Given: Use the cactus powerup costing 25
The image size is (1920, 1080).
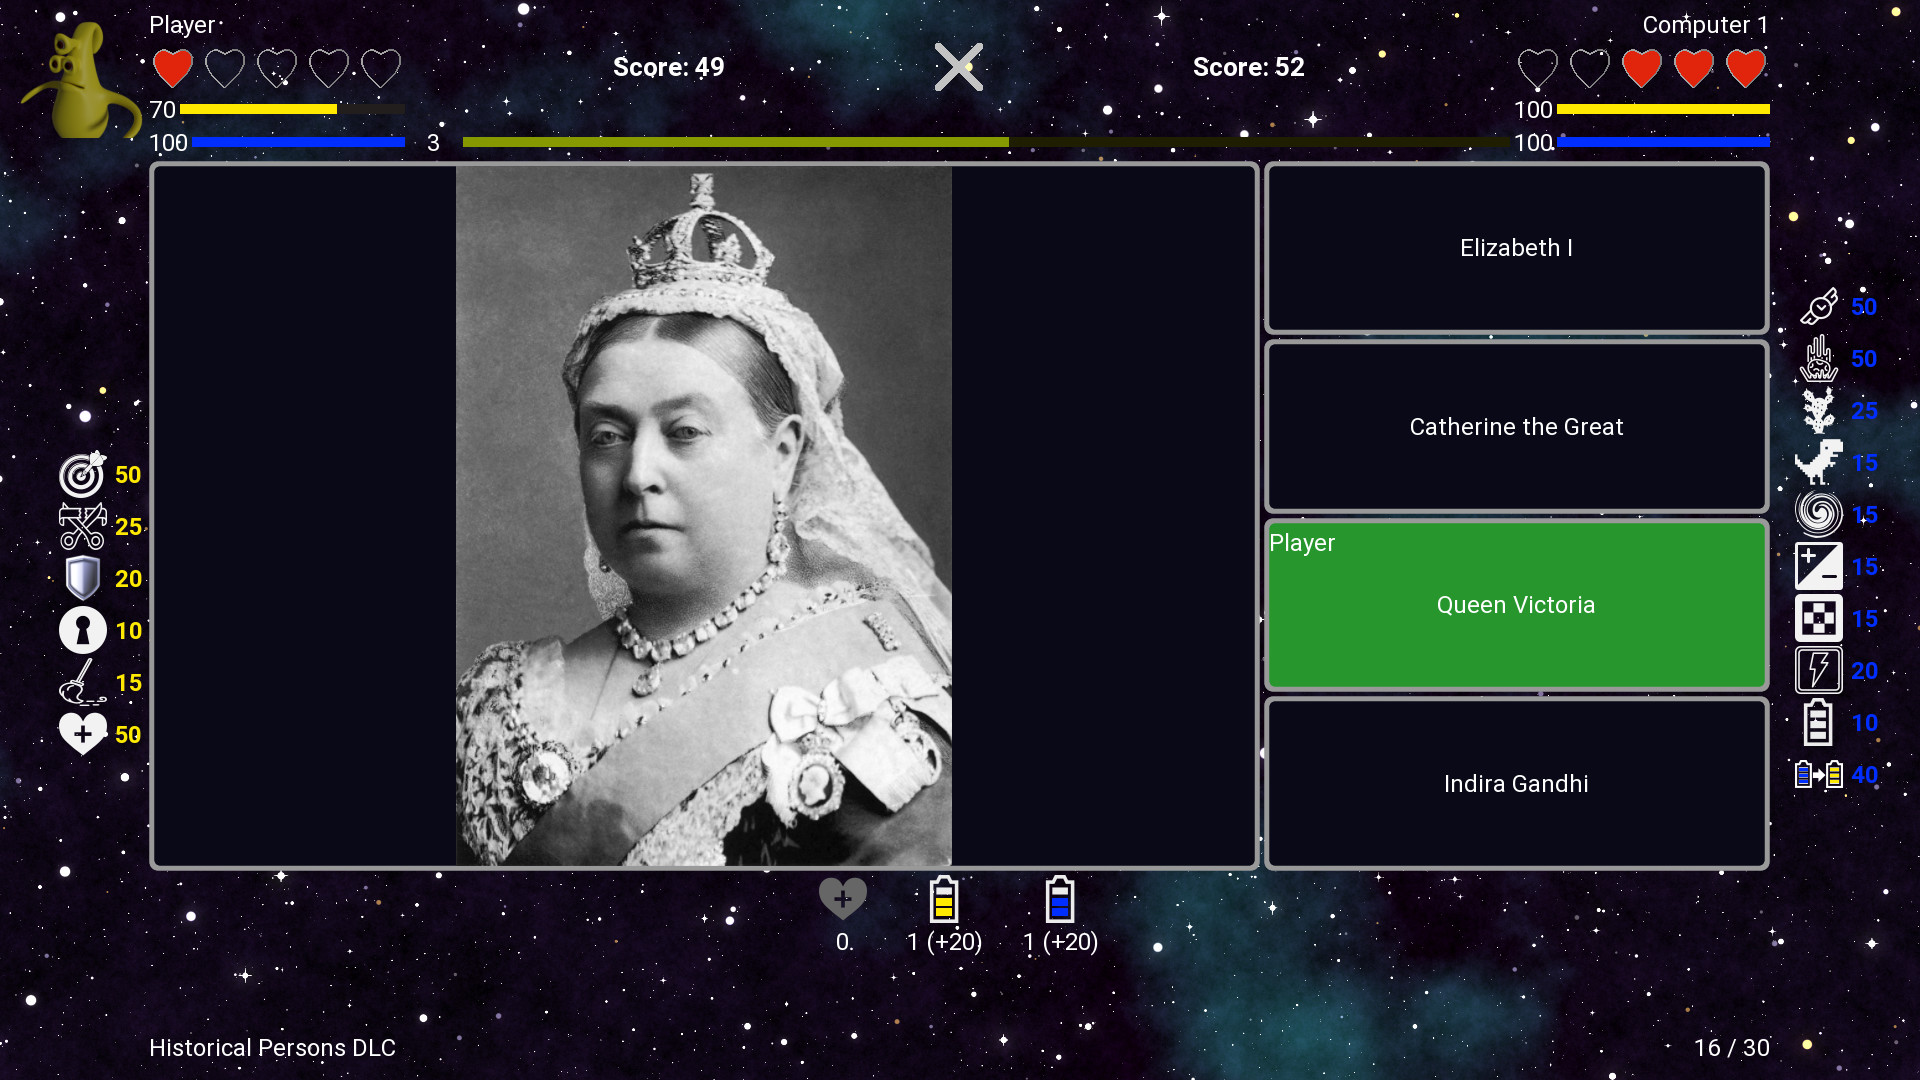Looking at the screenshot, I should point(1819,410).
